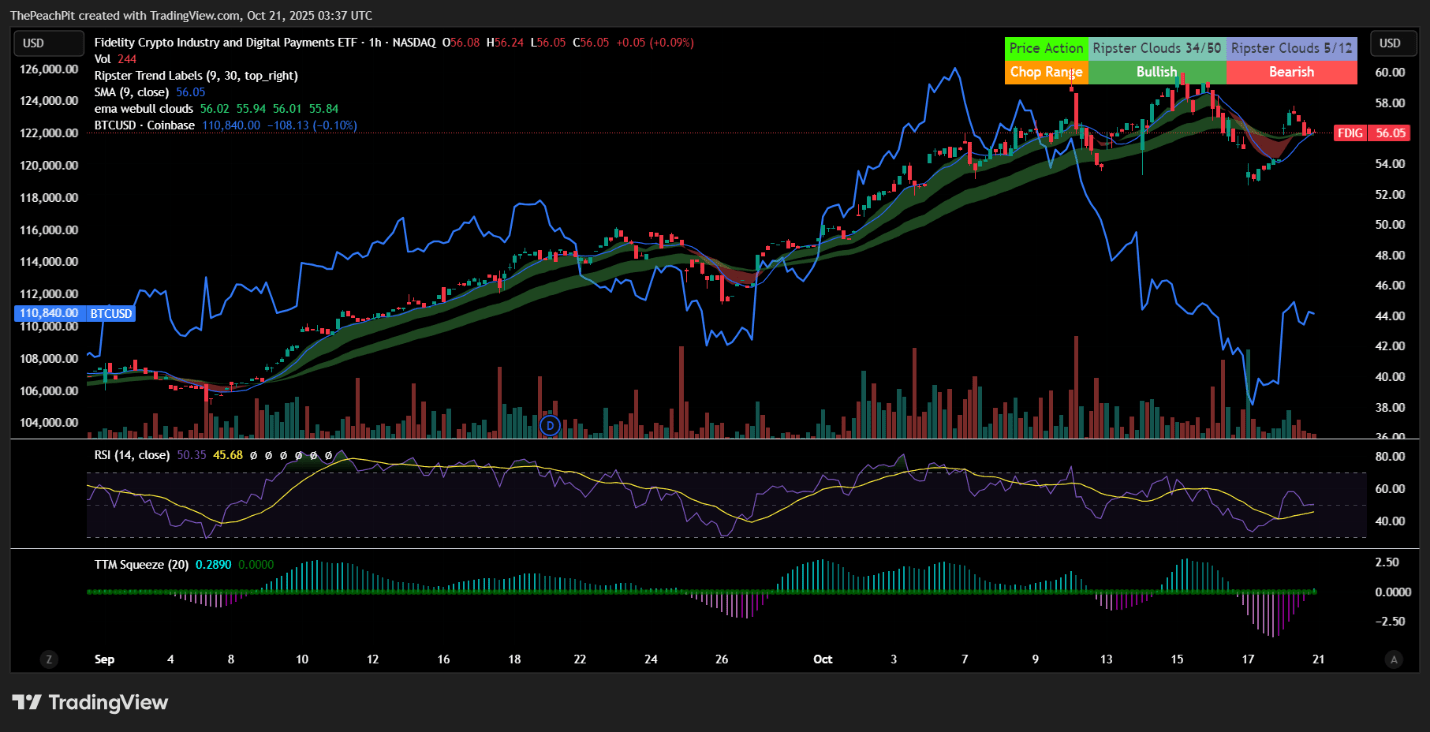Toggle the ema webull clouds indicator legend

(x=142, y=108)
